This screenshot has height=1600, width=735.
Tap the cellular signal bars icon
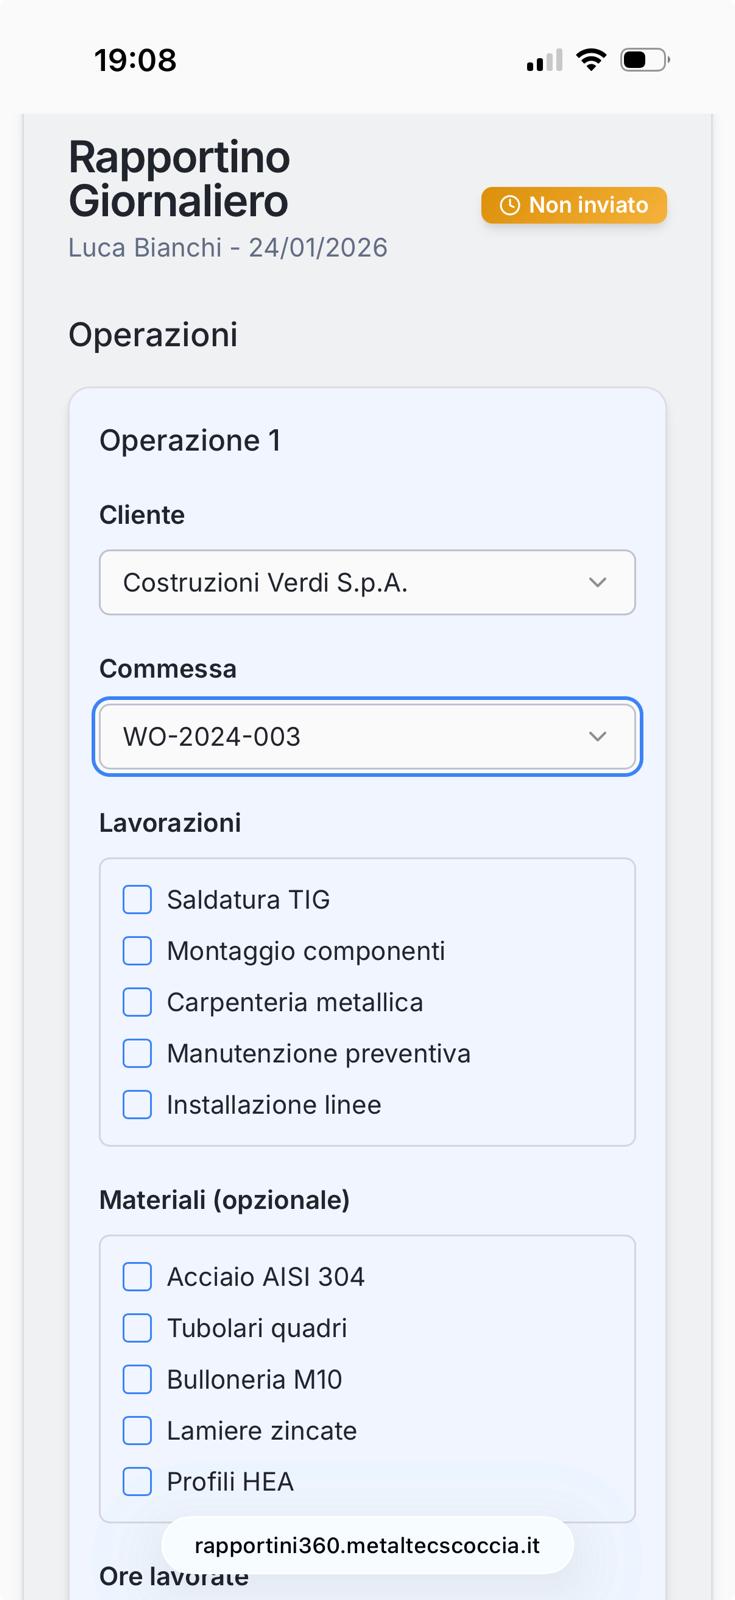pyautogui.click(x=545, y=61)
